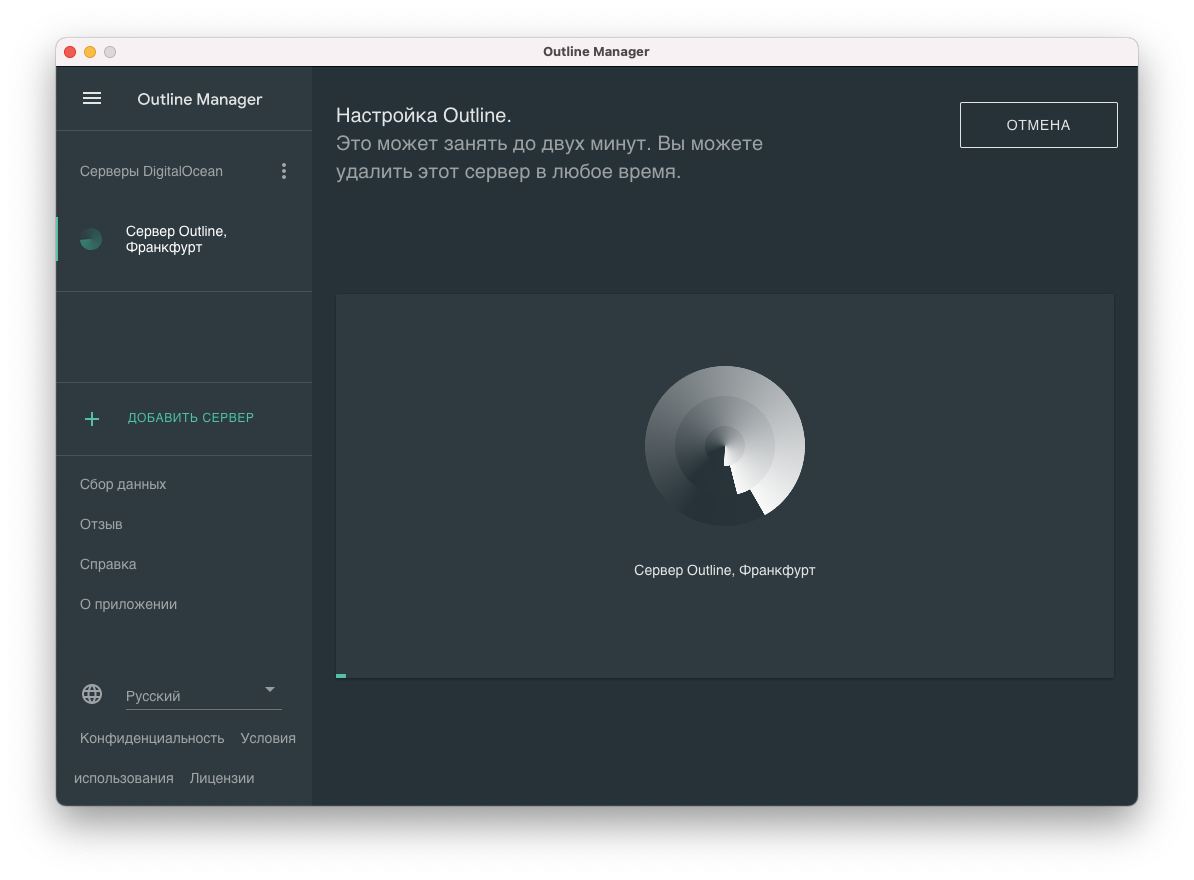Open the hamburger menu icon
Image resolution: width=1194 pixels, height=880 pixels.
[92, 99]
